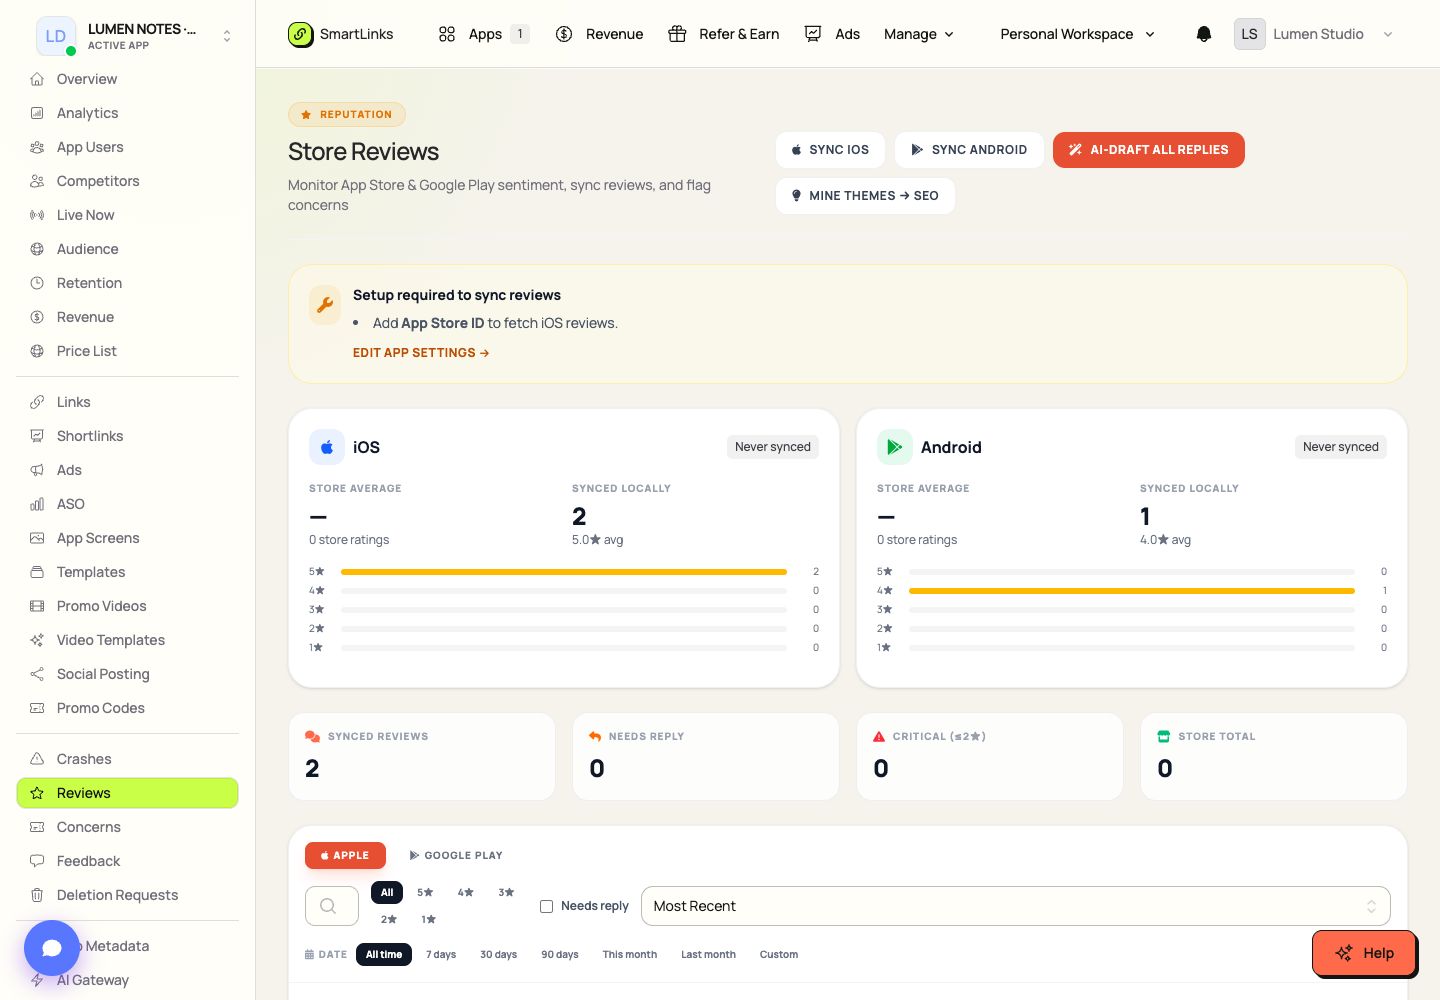The width and height of the screenshot is (1440, 1000).
Task: Open the Lumen Notes app switcher
Action: [135, 36]
